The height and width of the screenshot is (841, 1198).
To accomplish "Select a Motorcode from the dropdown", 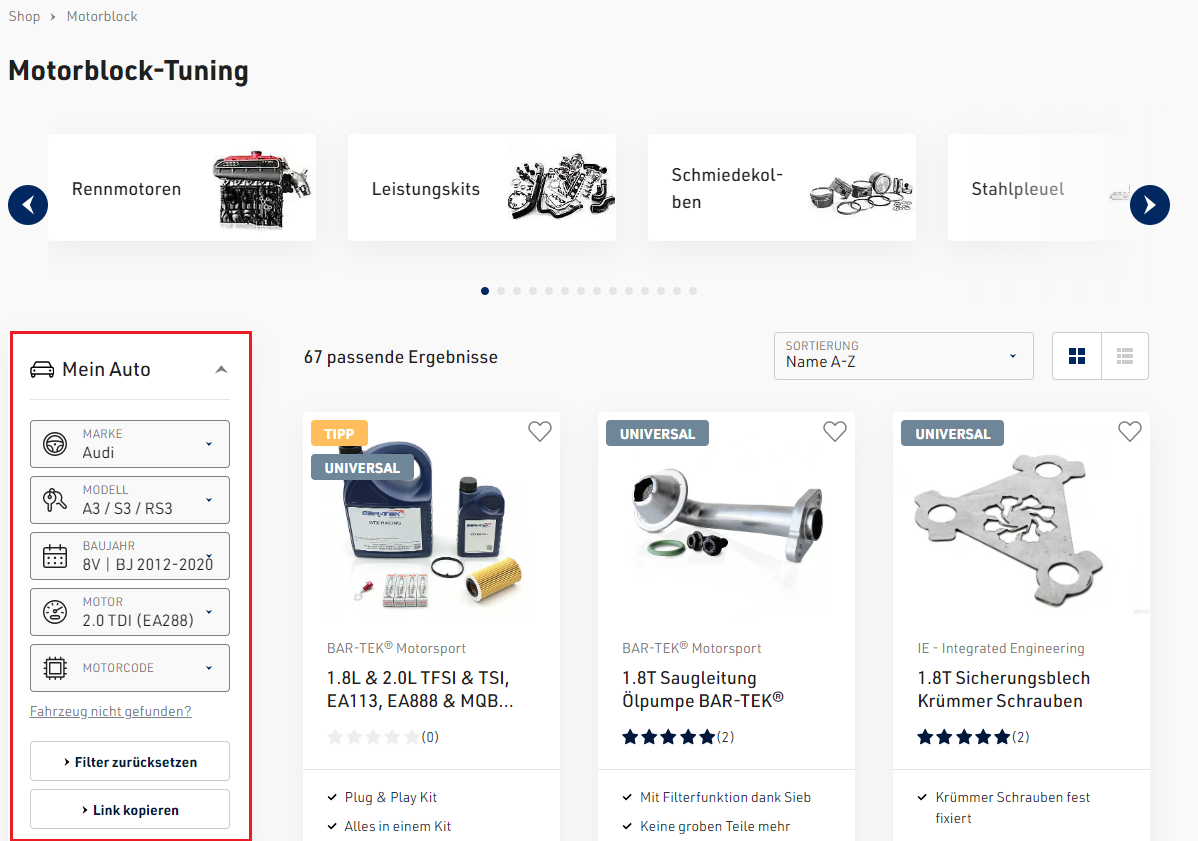I will 130,668.
